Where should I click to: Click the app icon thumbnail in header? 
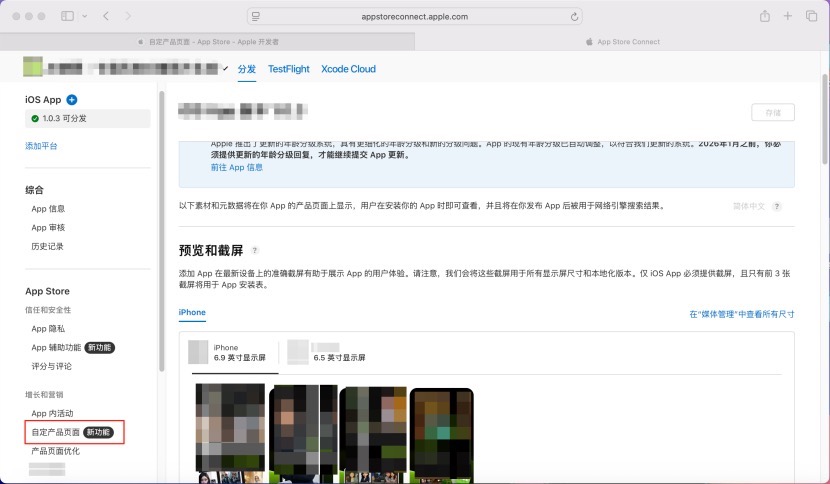click(x=33, y=66)
